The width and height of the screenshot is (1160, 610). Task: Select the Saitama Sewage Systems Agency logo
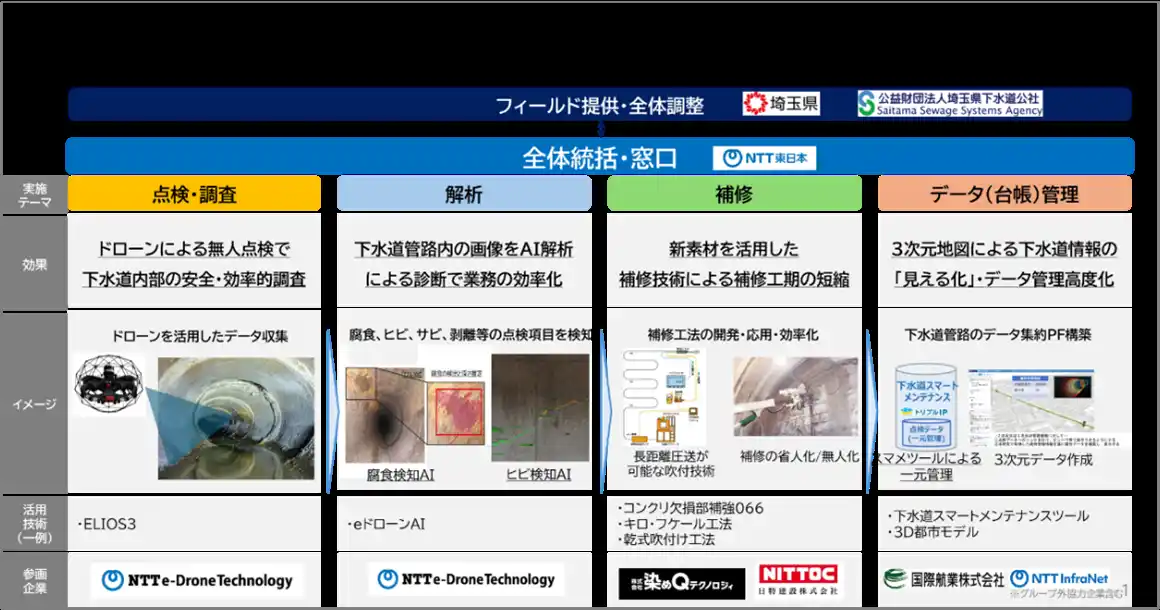949,104
